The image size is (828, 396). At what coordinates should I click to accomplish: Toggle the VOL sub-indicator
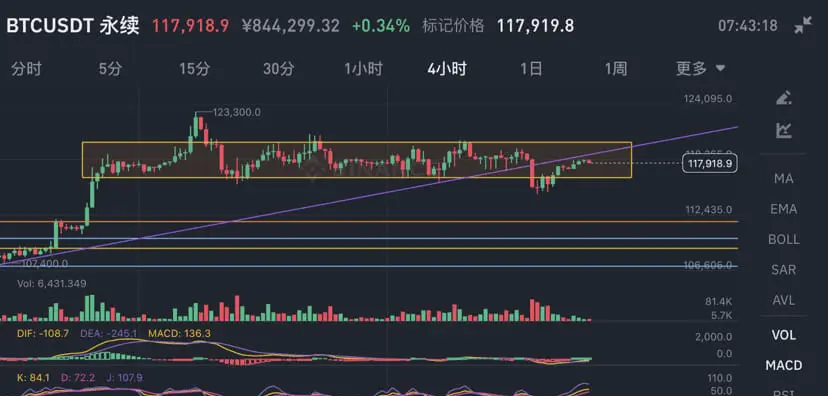pos(784,335)
